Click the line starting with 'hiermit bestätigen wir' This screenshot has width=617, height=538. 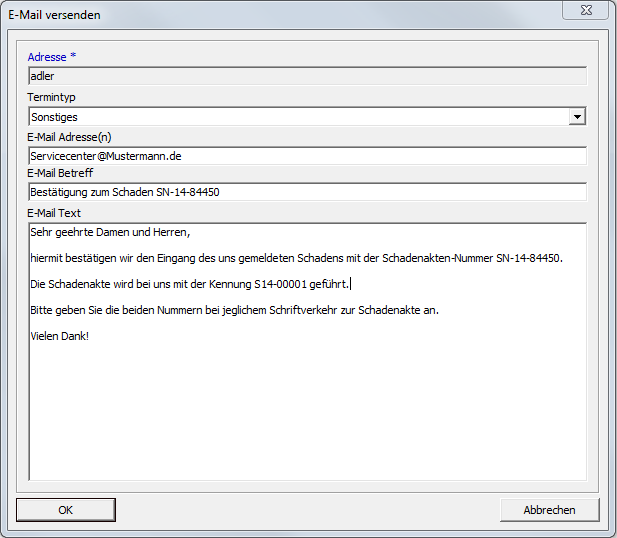click(x=296, y=259)
